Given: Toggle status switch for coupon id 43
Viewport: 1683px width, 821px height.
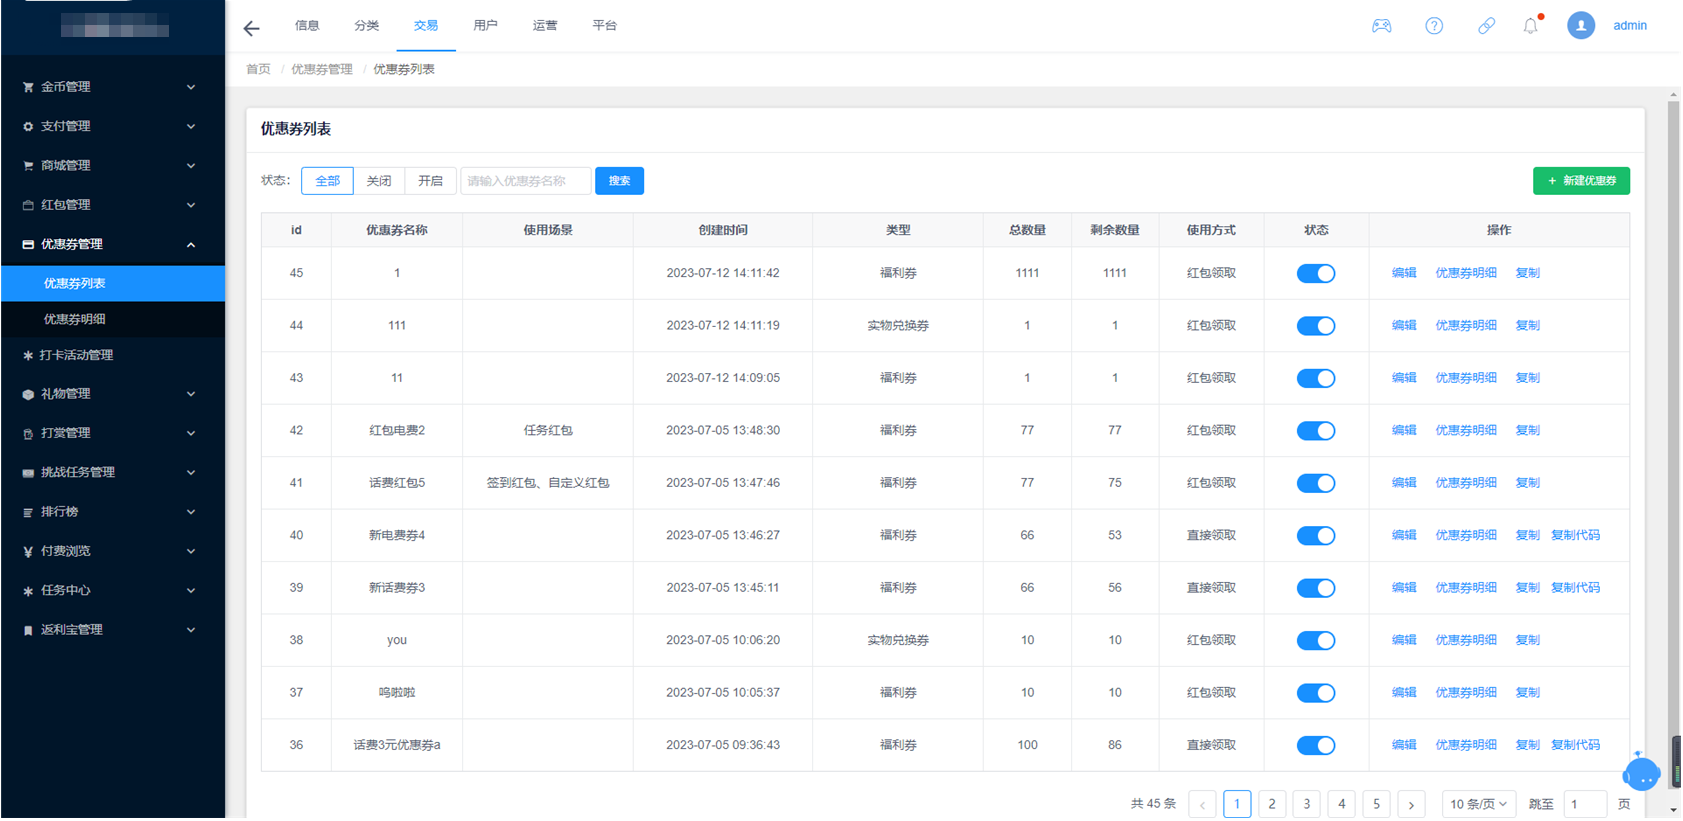Looking at the screenshot, I should click(x=1315, y=378).
